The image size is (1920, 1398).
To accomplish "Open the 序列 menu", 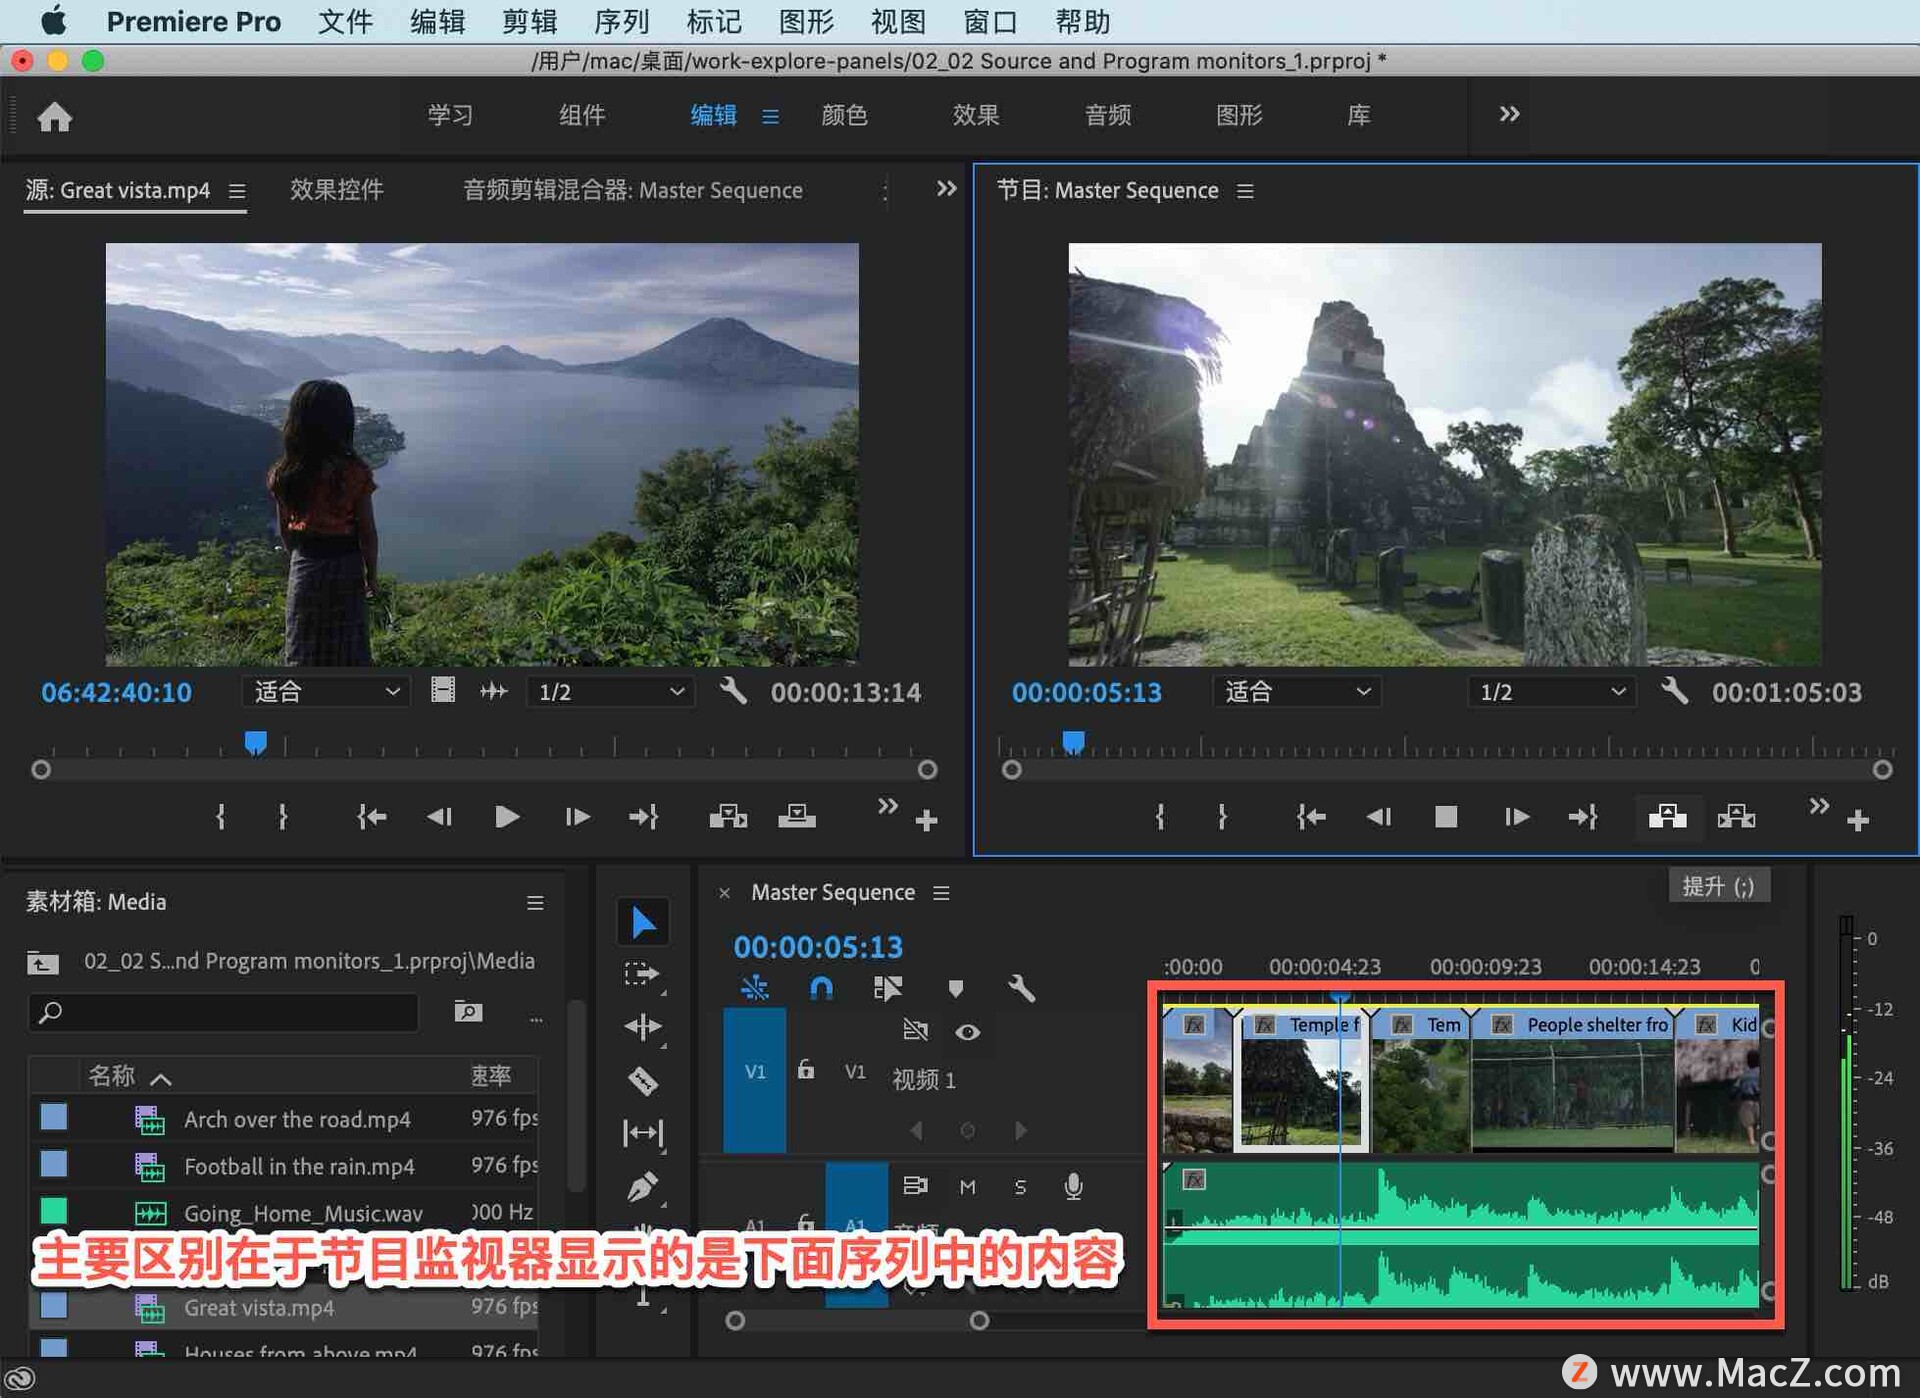I will [x=621, y=21].
